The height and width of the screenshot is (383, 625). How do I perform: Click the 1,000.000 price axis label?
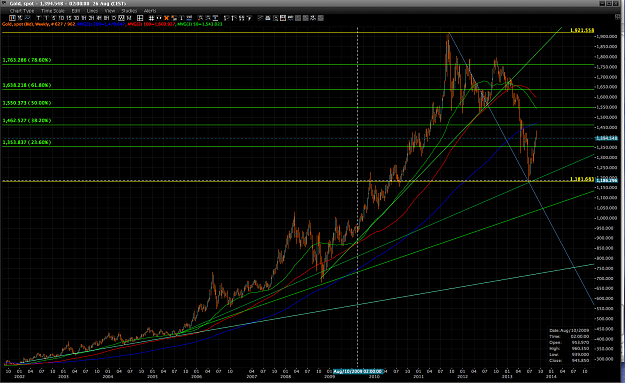pyautogui.click(x=607, y=218)
